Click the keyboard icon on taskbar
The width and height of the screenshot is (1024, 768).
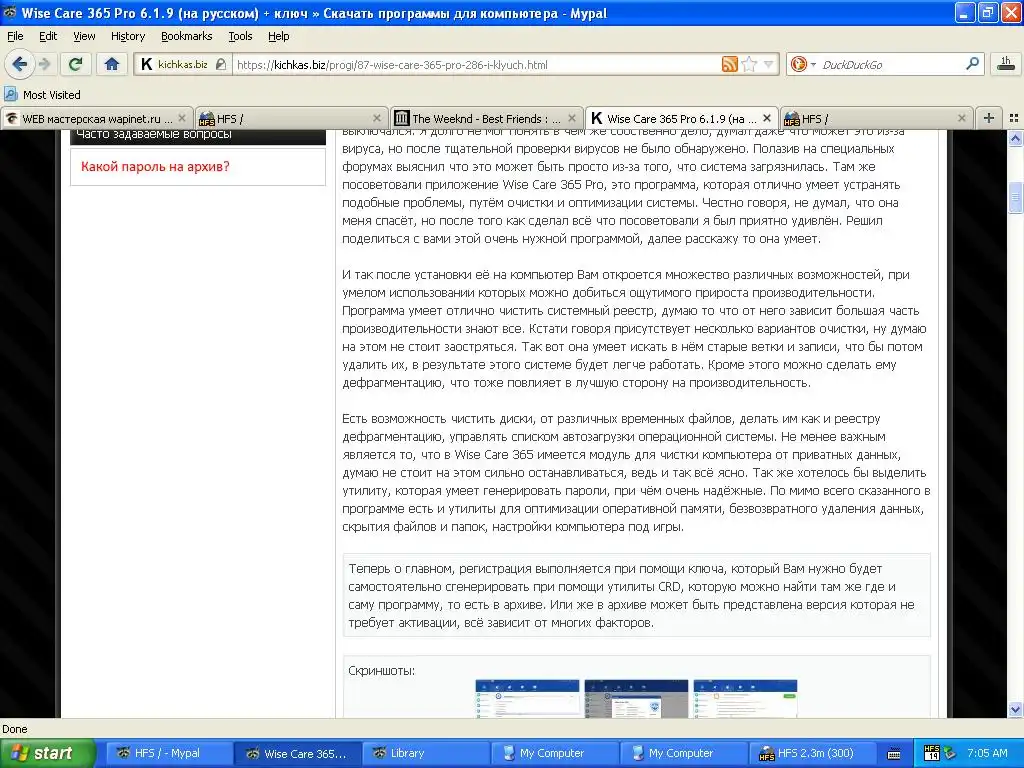click(x=894, y=754)
